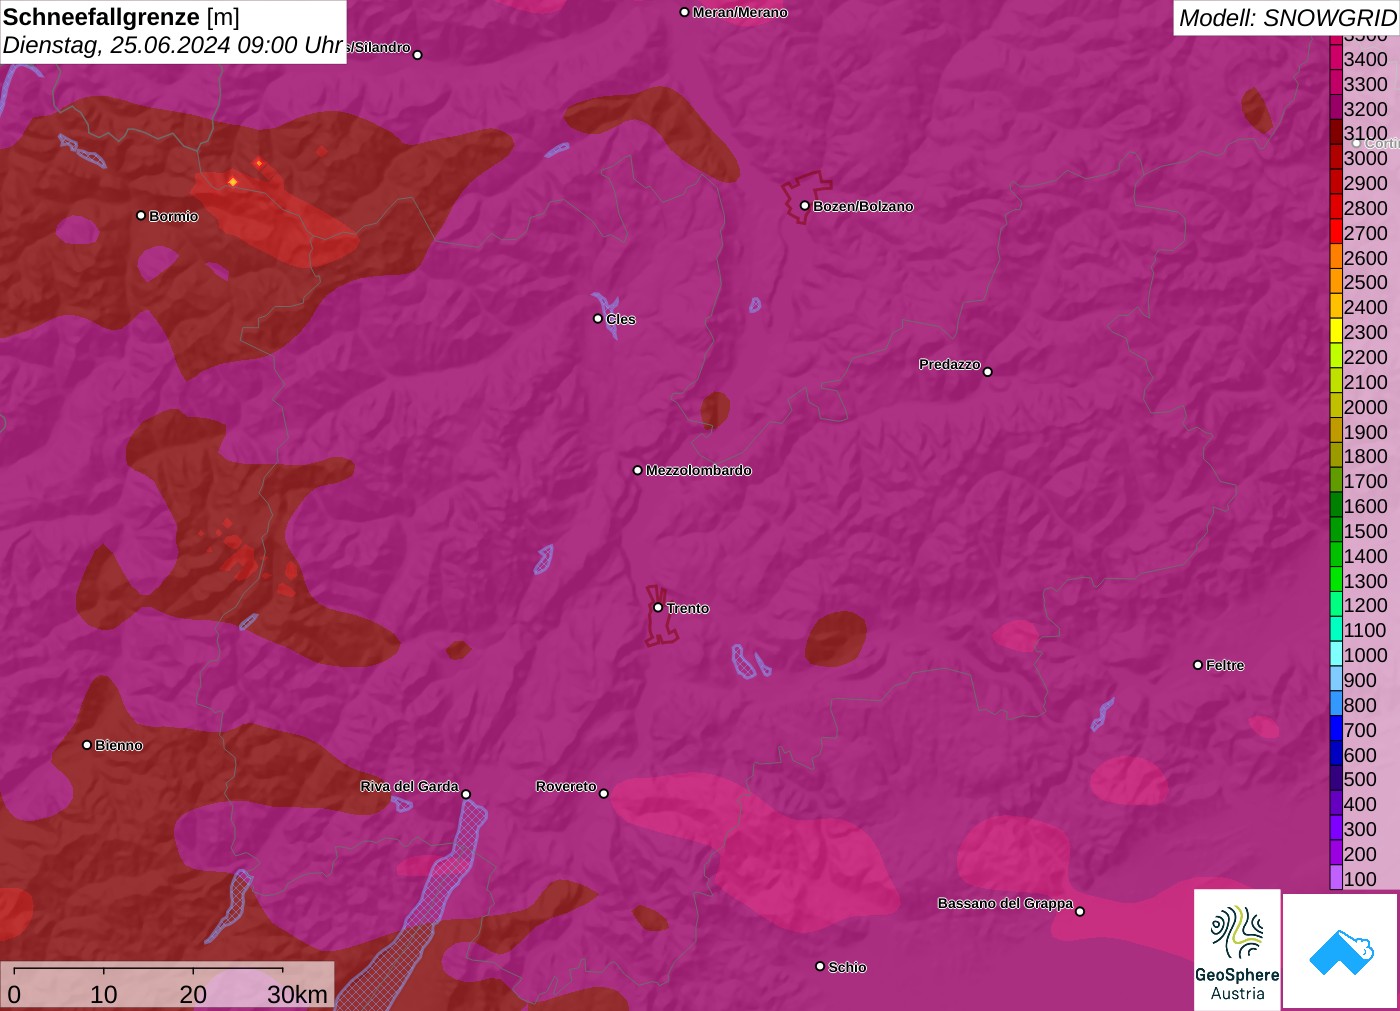Image resolution: width=1400 pixels, height=1011 pixels.
Task: Select the dark green 1600 legend swatch
Action: tap(1336, 505)
